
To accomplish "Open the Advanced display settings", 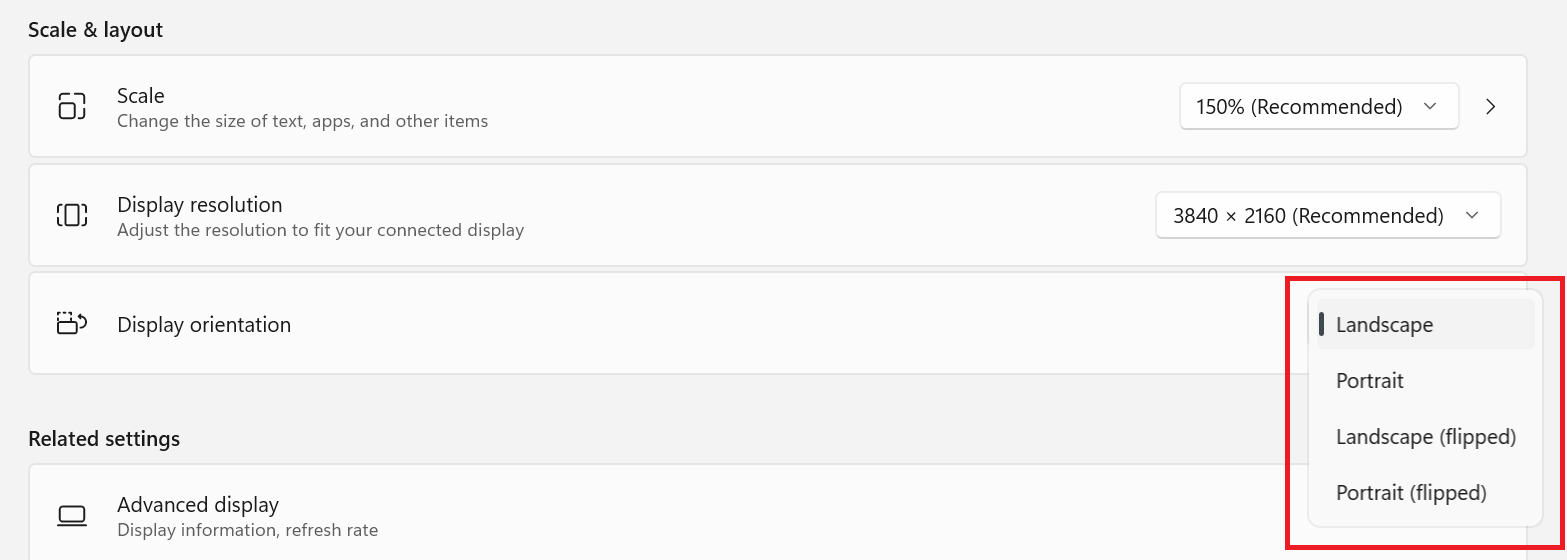I will tap(198, 505).
